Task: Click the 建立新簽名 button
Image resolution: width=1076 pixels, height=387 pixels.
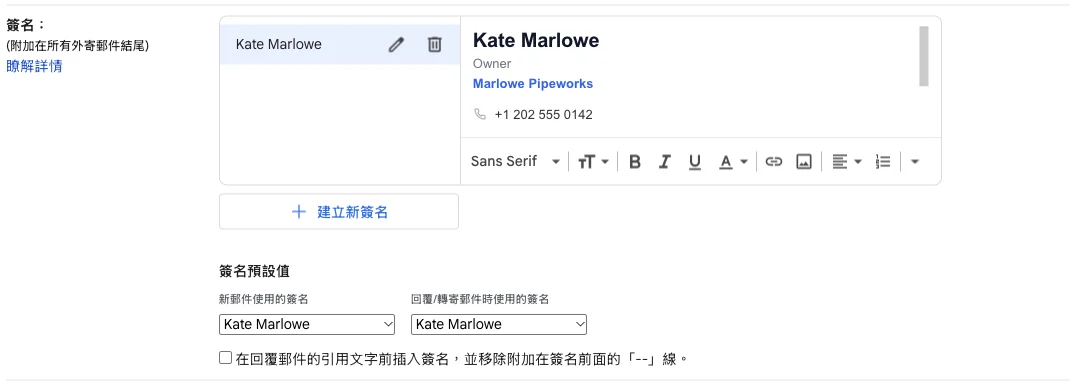Action: pyautogui.click(x=339, y=211)
